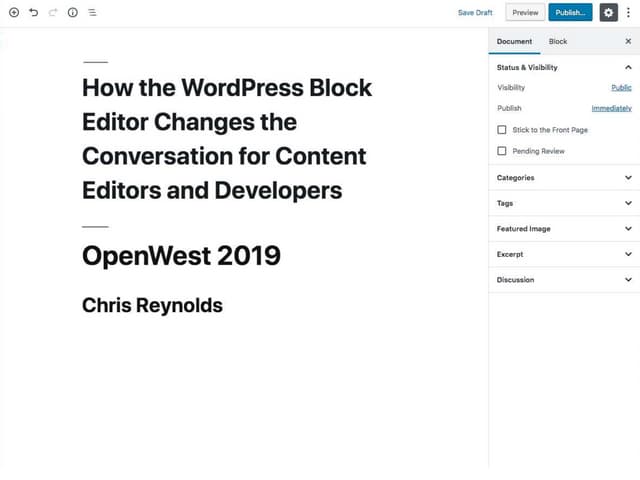Switch to the Block tab
The image size is (640, 480).
(558, 42)
